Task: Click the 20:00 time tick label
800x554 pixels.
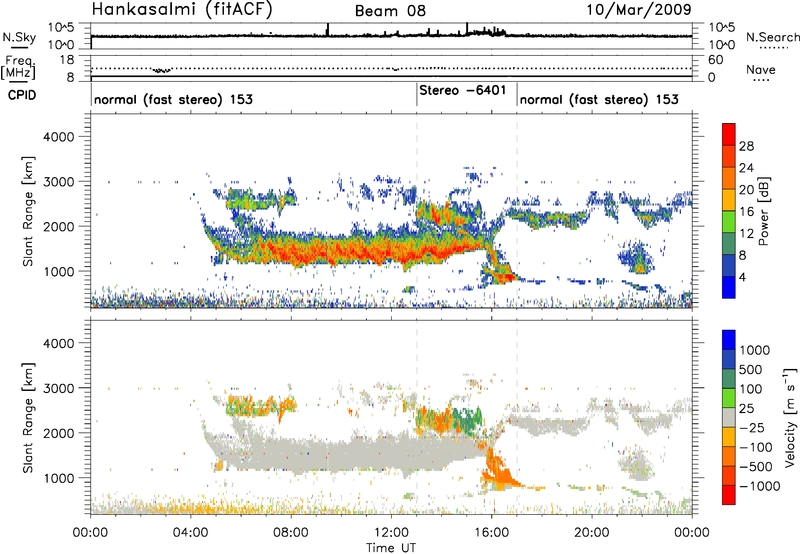Action: pyautogui.click(x=592, y=533)
